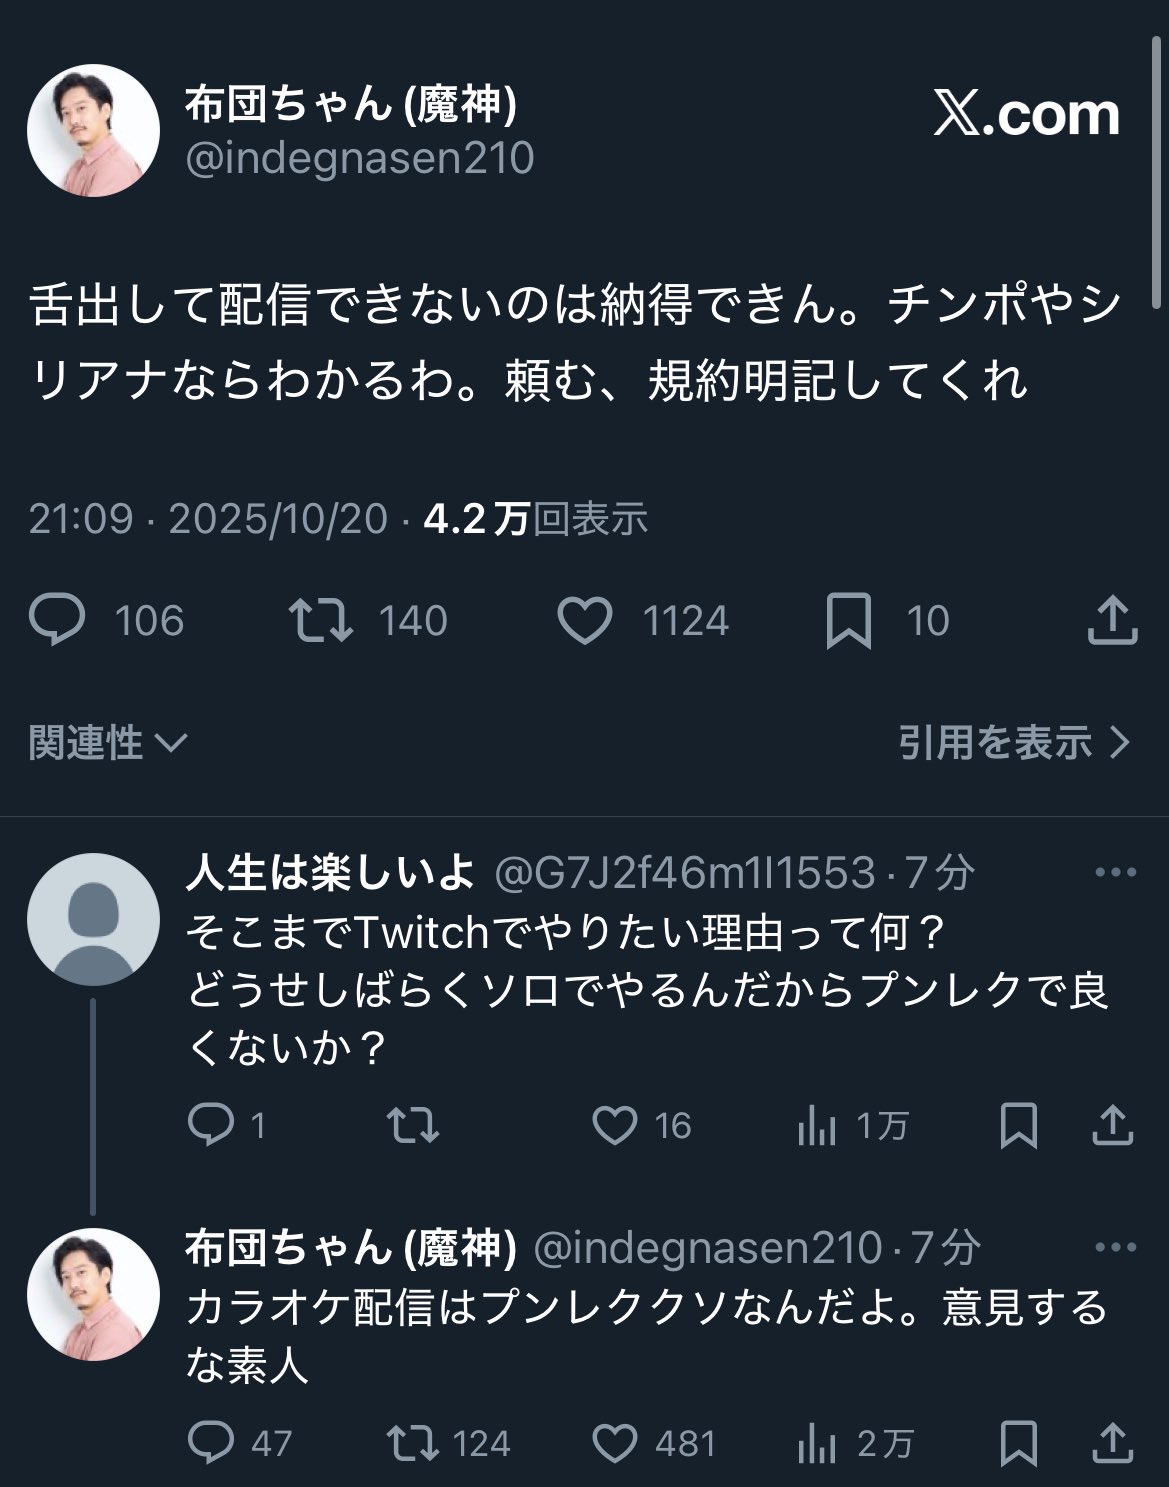Bookmark the main post showing 10 bookmarks
This screenshot has height=1487, width=1169.
[848, 620]
